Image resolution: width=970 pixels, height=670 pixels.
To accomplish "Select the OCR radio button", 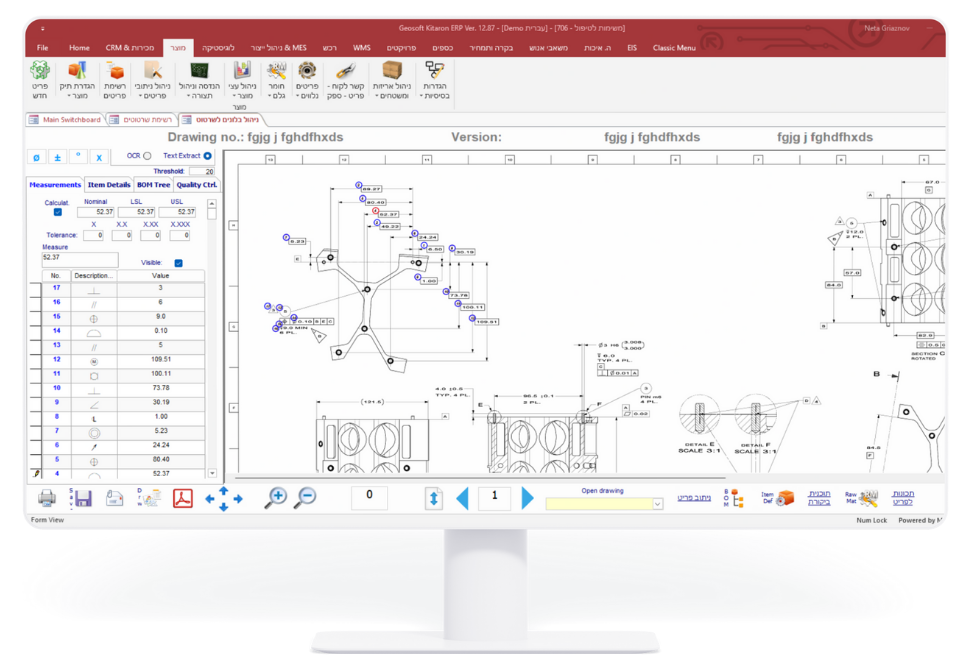I will click(x=147, y=156).
